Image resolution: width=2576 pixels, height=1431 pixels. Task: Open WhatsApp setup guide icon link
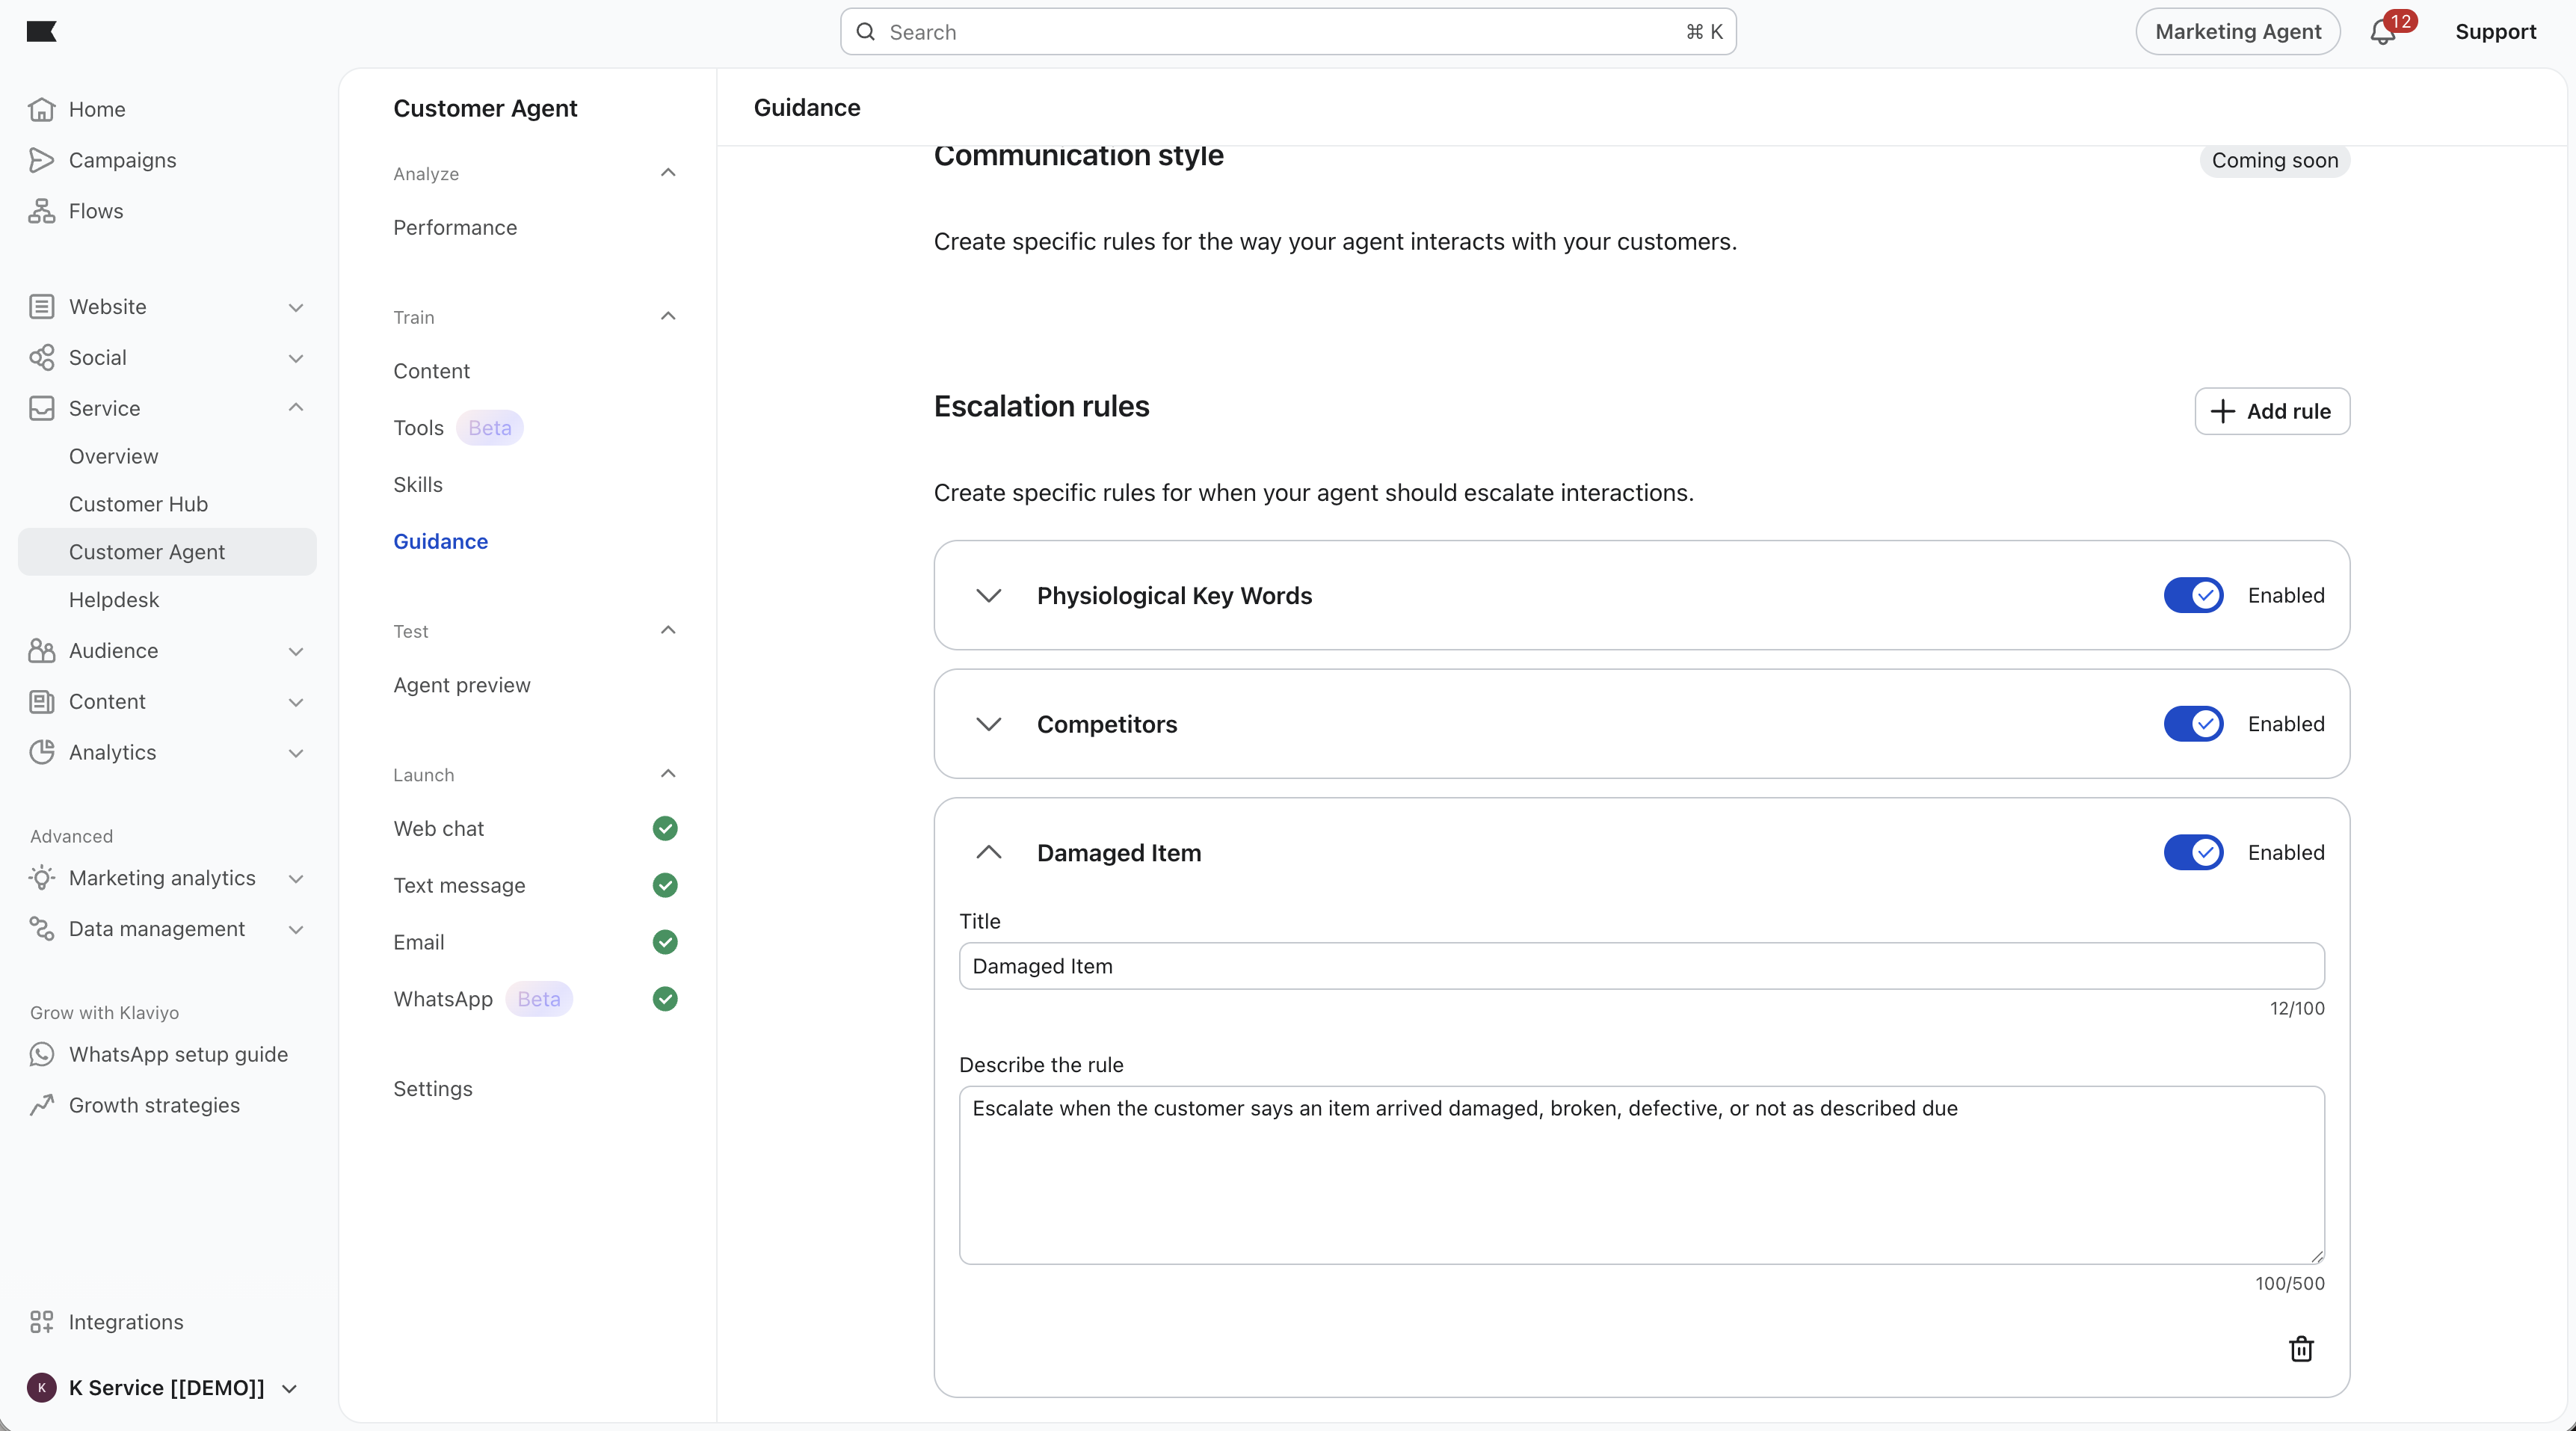[x=41, y=1054]
